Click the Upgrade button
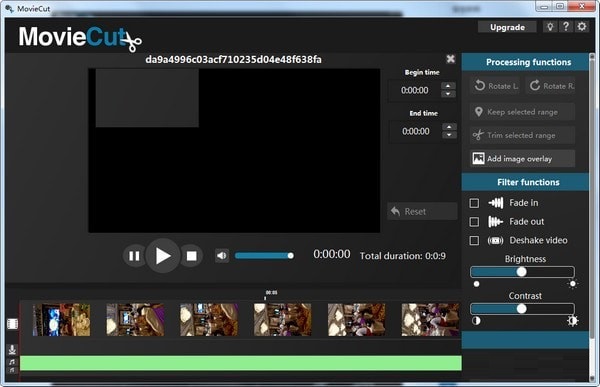 (507, 27)
